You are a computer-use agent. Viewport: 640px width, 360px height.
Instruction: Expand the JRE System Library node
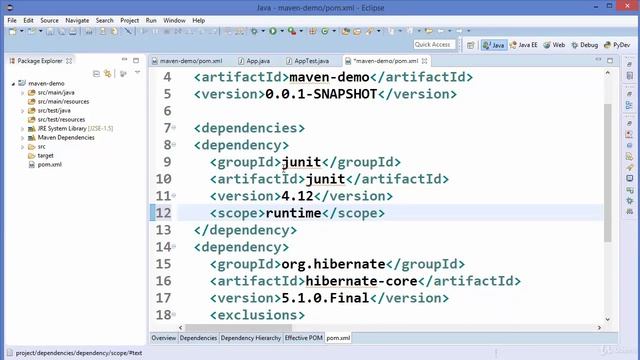click(x=22, y=129)
